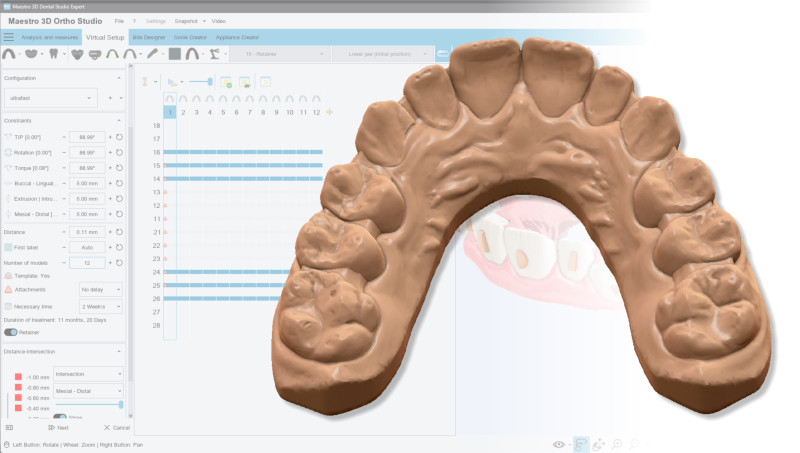This screenshot has width=800, height=453.
Task: Click the Attachments warning triangle icon
Action: pos(9,289)
